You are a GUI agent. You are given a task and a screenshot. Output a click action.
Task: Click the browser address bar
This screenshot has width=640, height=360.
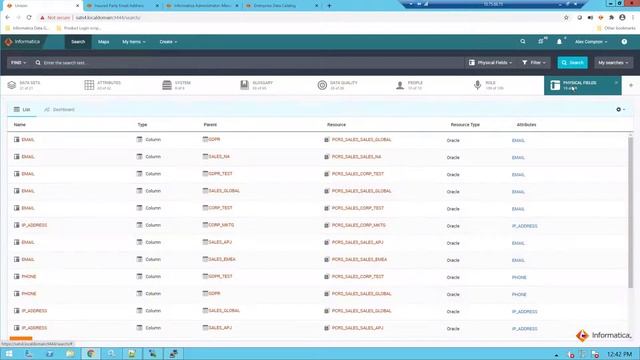point(298,18)
